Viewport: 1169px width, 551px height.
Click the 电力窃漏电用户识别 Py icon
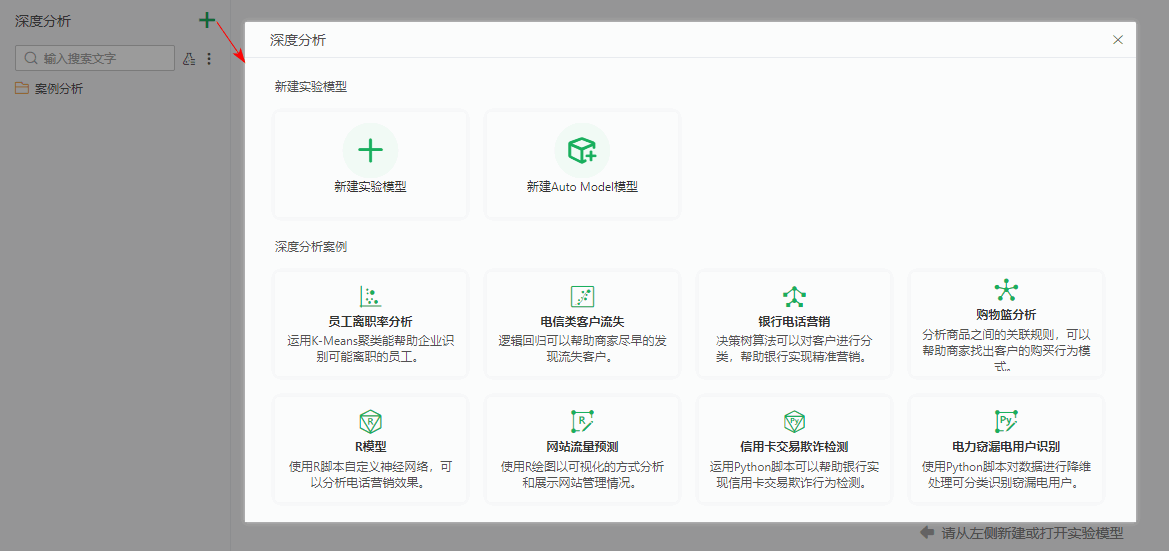(x=1006, y=421)
